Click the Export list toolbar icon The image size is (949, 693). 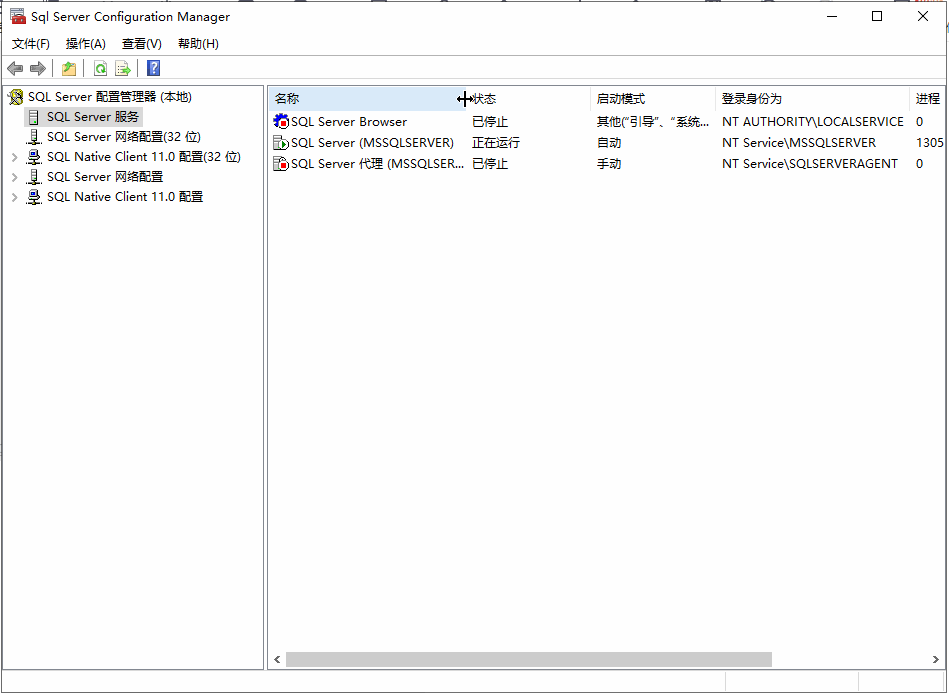(123, 68)
